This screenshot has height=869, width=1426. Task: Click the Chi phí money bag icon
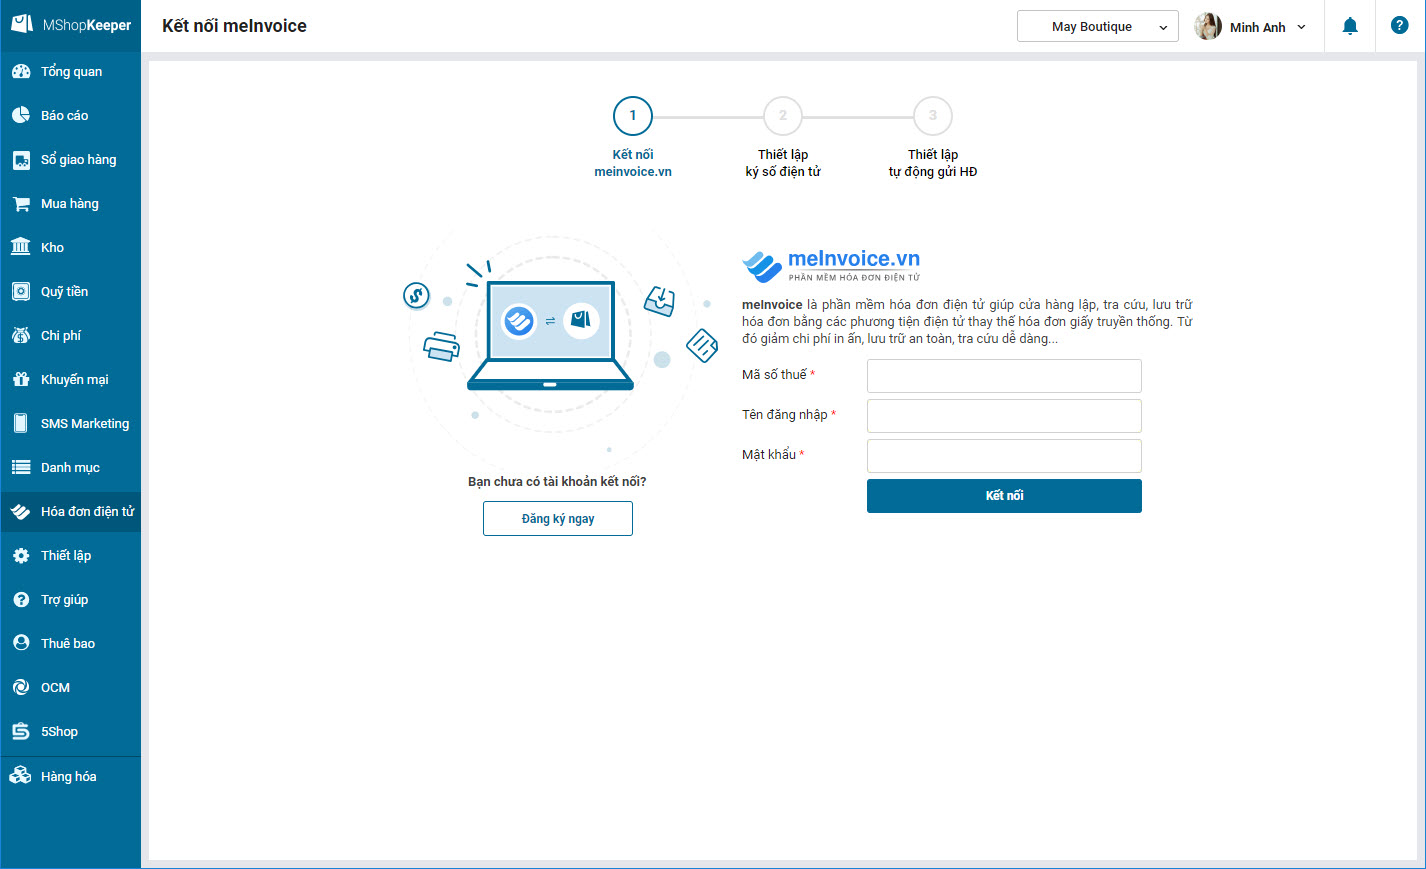[x=21, y=335]
